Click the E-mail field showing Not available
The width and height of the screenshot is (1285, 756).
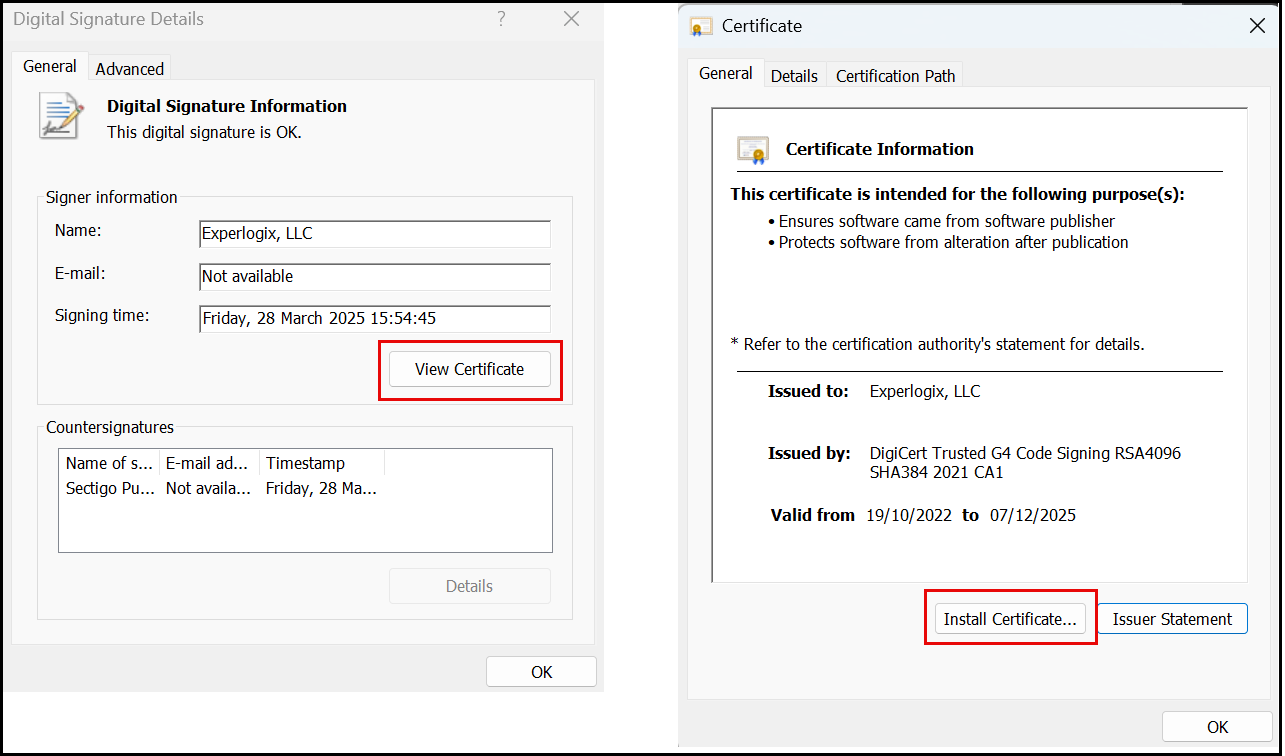pos(375,277)
